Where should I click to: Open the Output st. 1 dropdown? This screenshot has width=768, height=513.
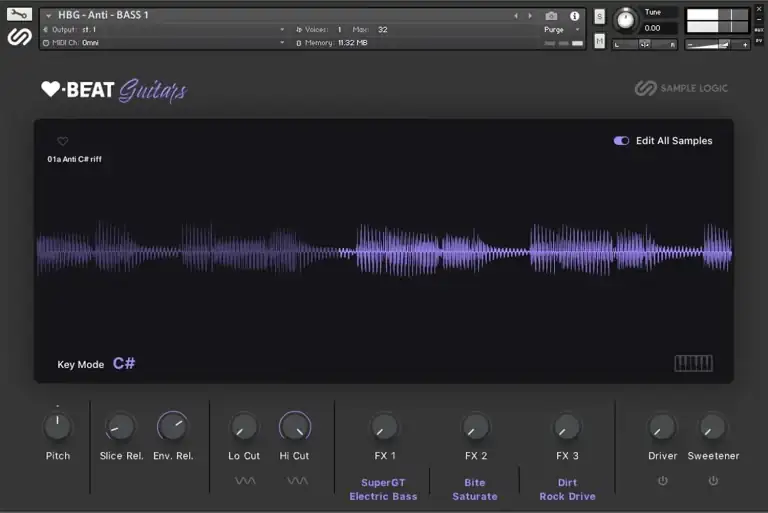tap(164, 29)
